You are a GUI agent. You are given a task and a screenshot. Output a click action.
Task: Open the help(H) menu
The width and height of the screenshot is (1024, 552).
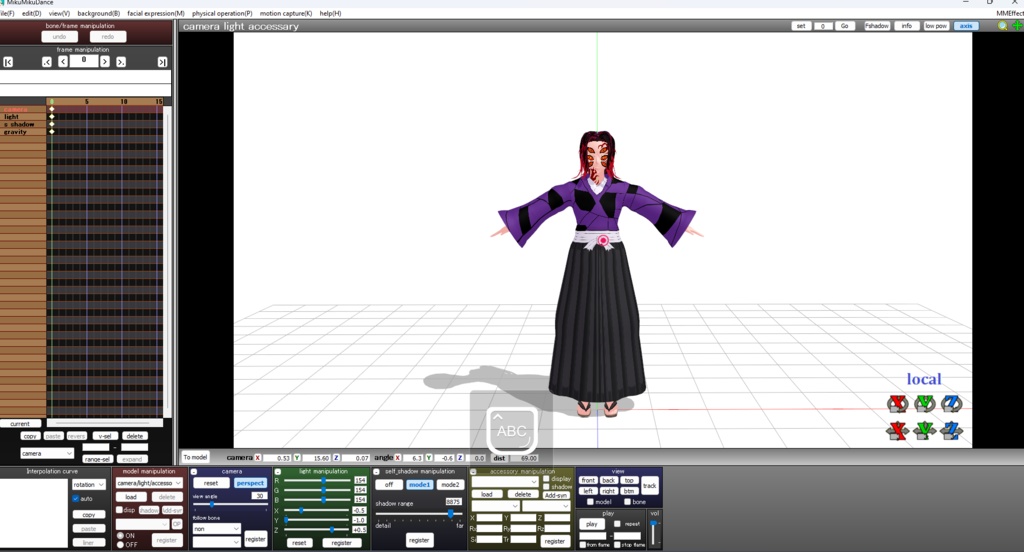[x=330, y=13]
